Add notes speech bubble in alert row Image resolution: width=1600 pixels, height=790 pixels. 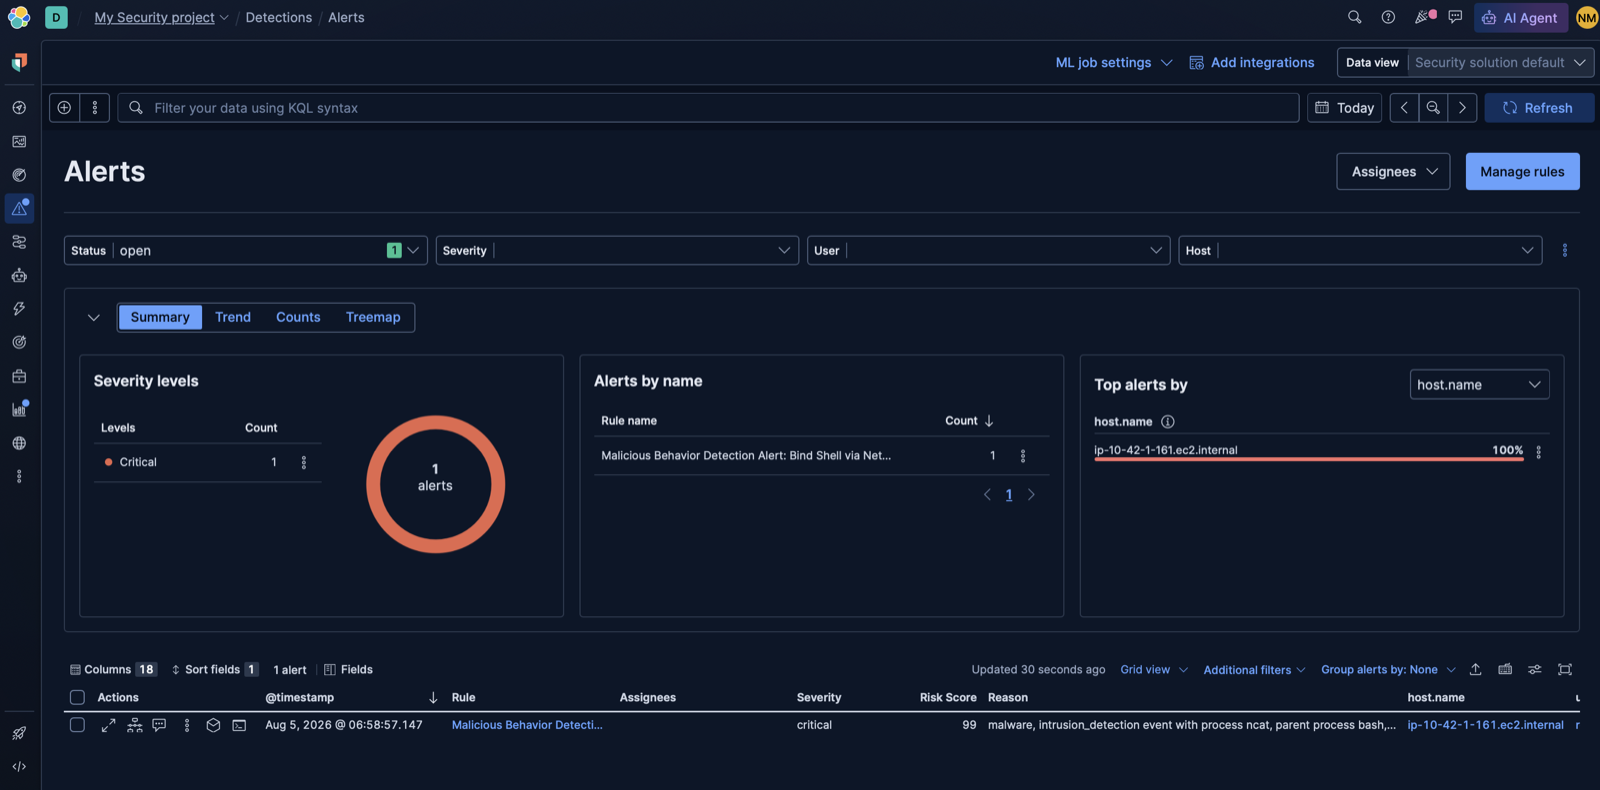tap(160, 725)
